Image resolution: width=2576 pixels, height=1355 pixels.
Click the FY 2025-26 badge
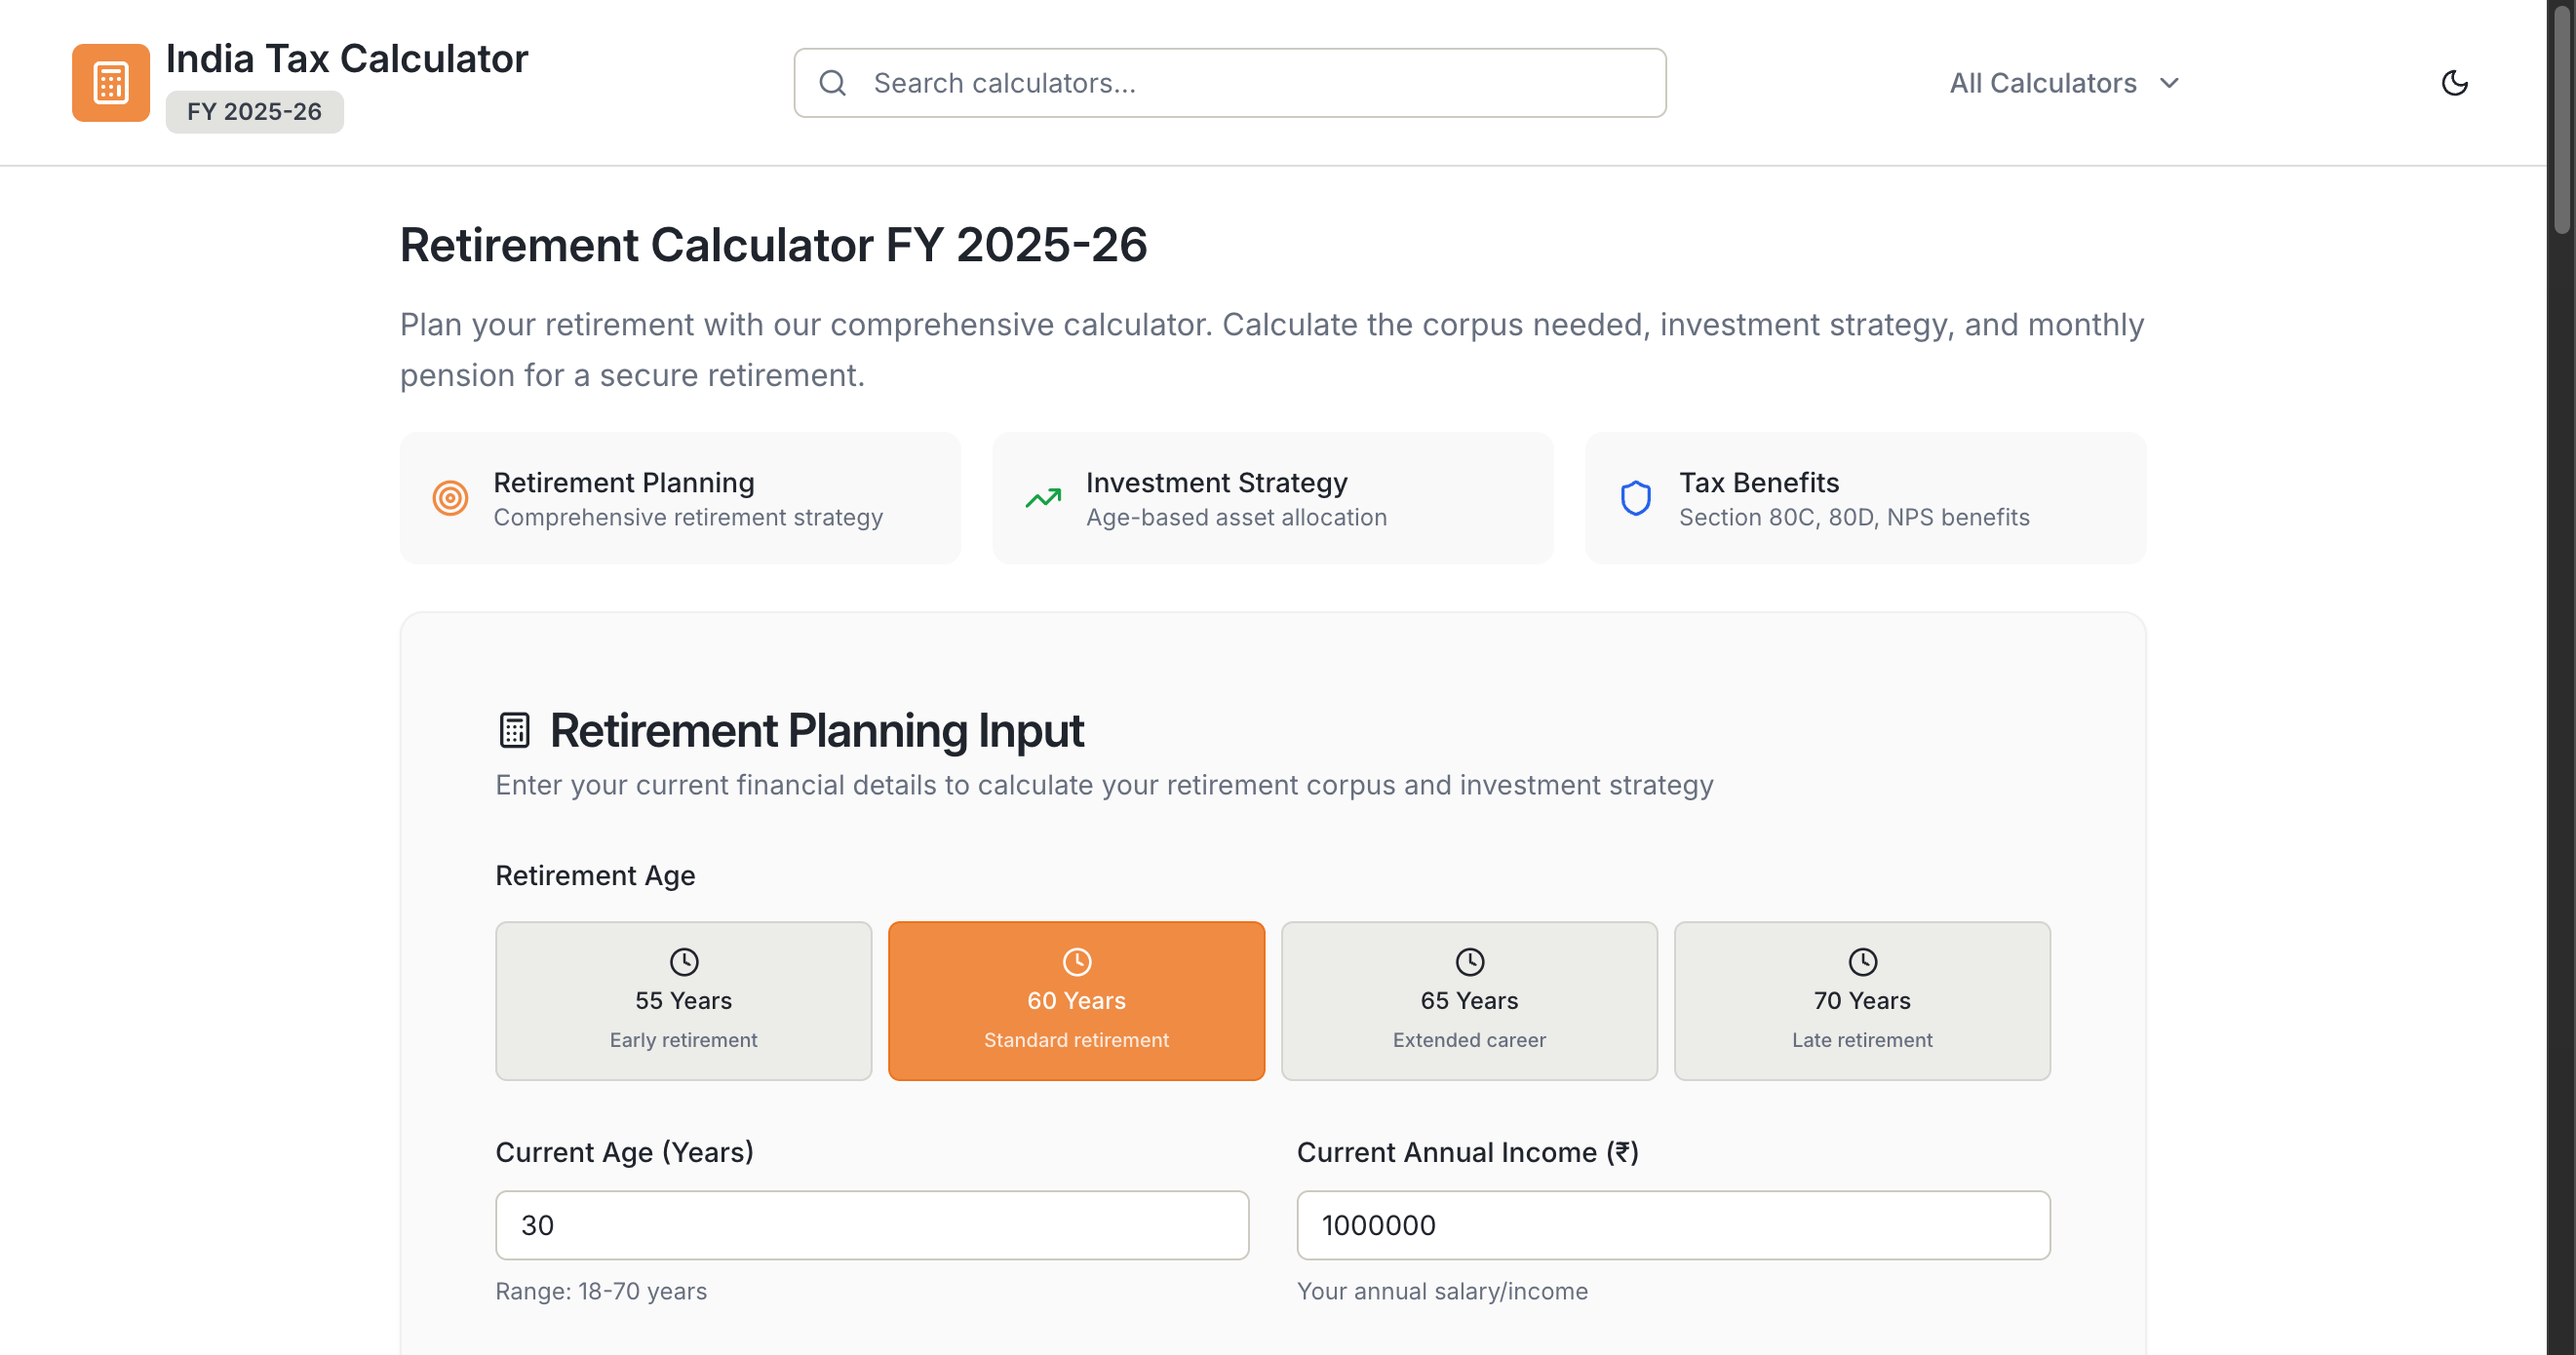(254, 112)
